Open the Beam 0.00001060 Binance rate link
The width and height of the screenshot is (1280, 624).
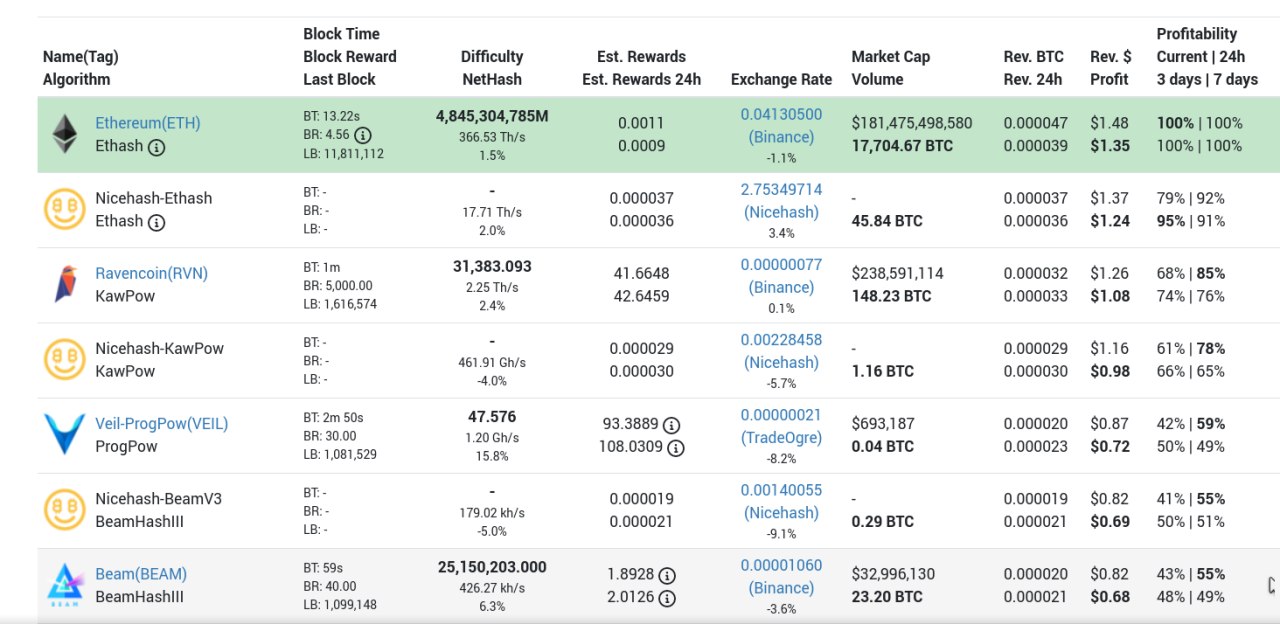pos(781,576)
